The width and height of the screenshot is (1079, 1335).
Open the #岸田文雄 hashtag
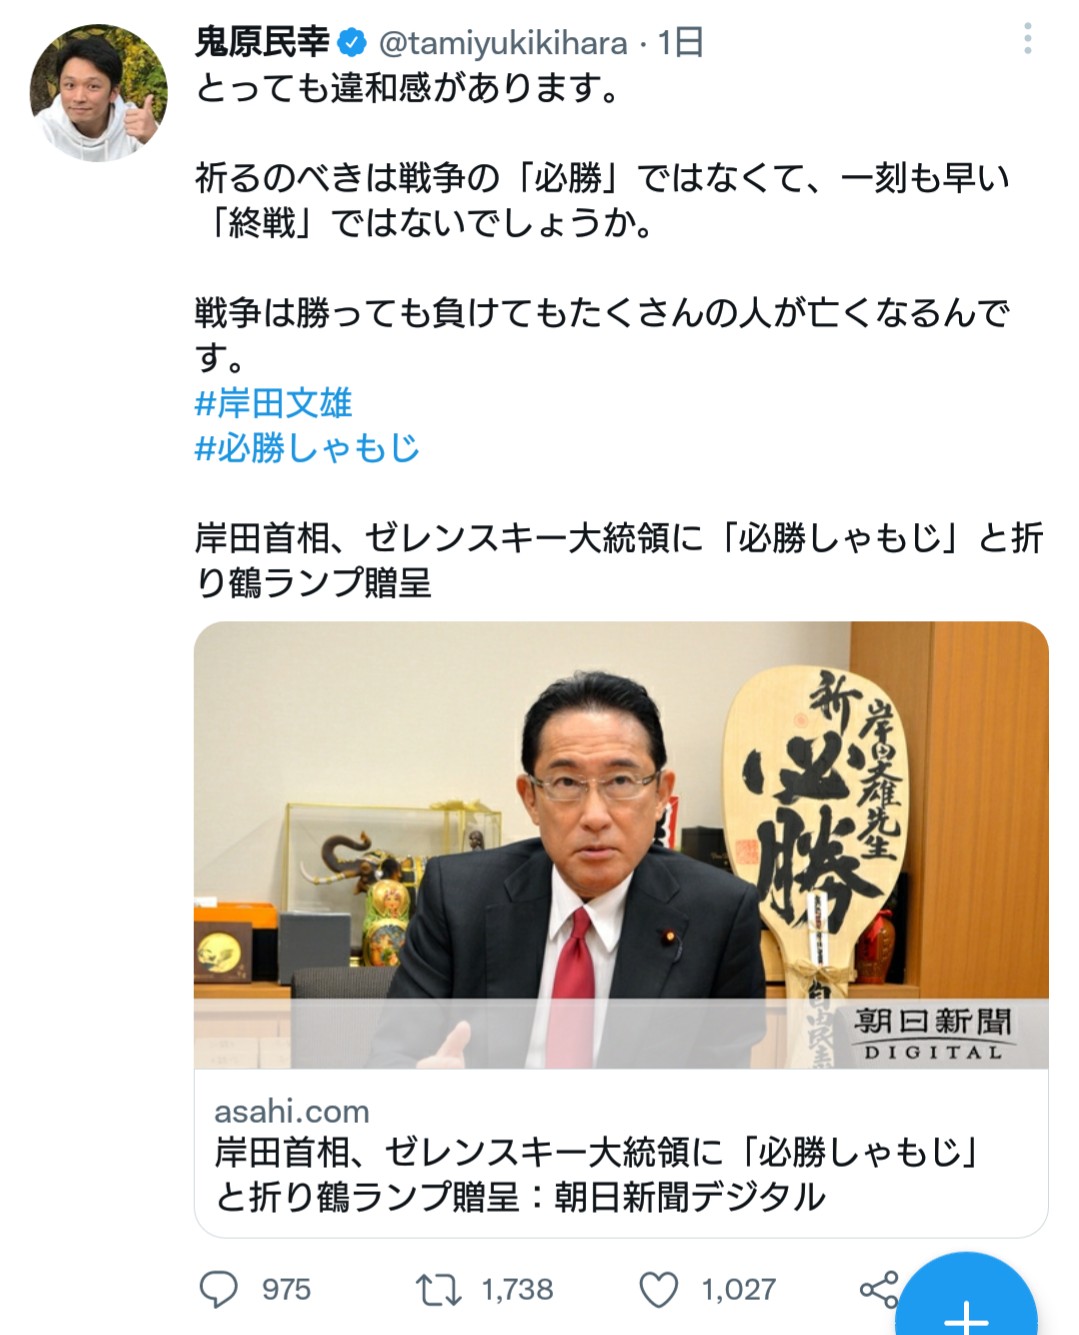[x=273, y=403]
